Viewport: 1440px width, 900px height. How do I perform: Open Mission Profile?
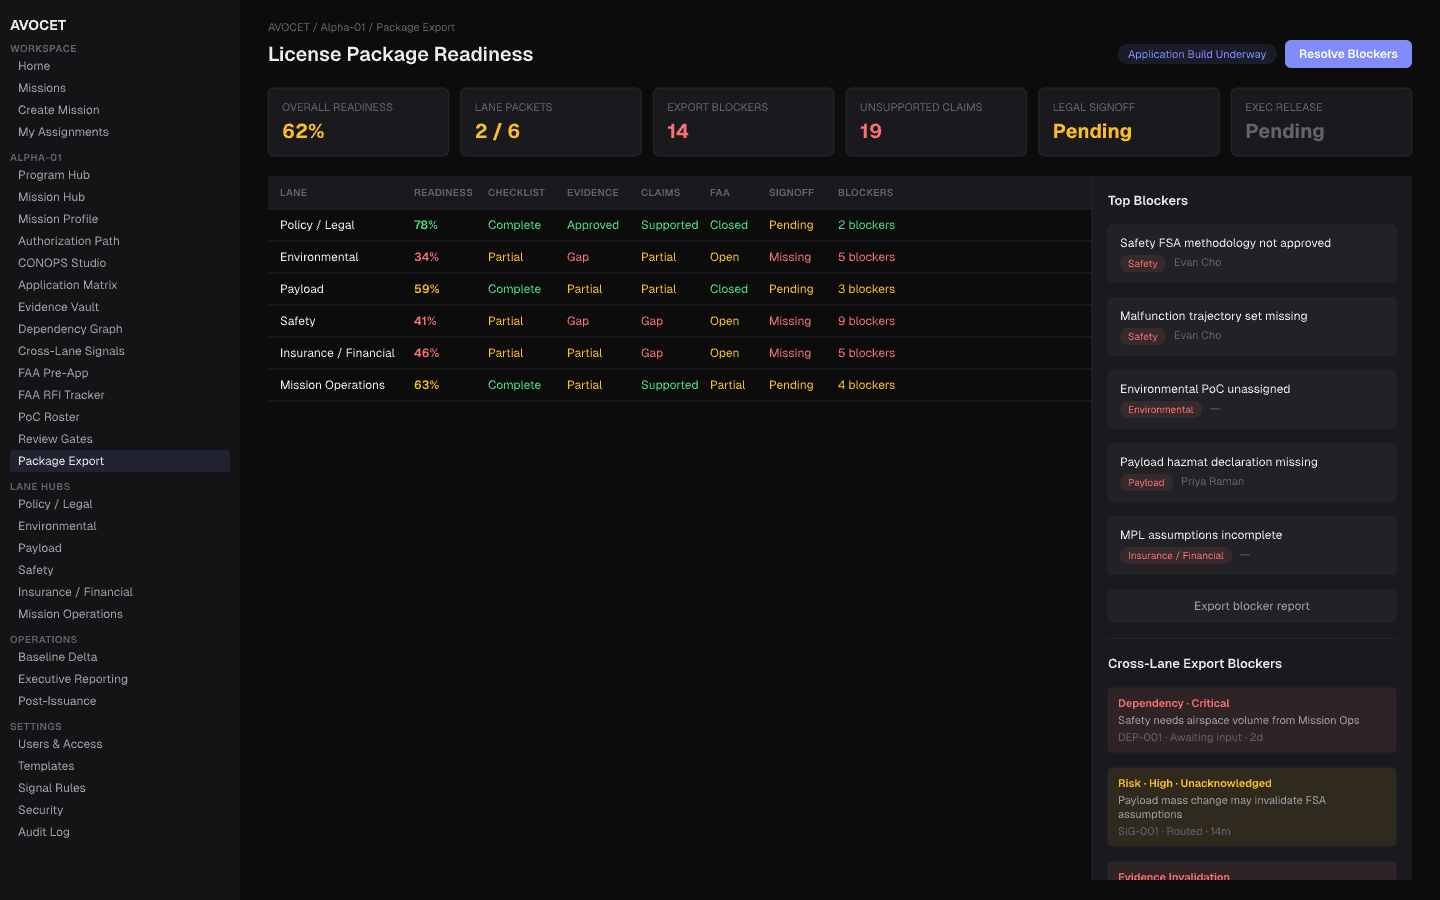click(x=120, y=219)
